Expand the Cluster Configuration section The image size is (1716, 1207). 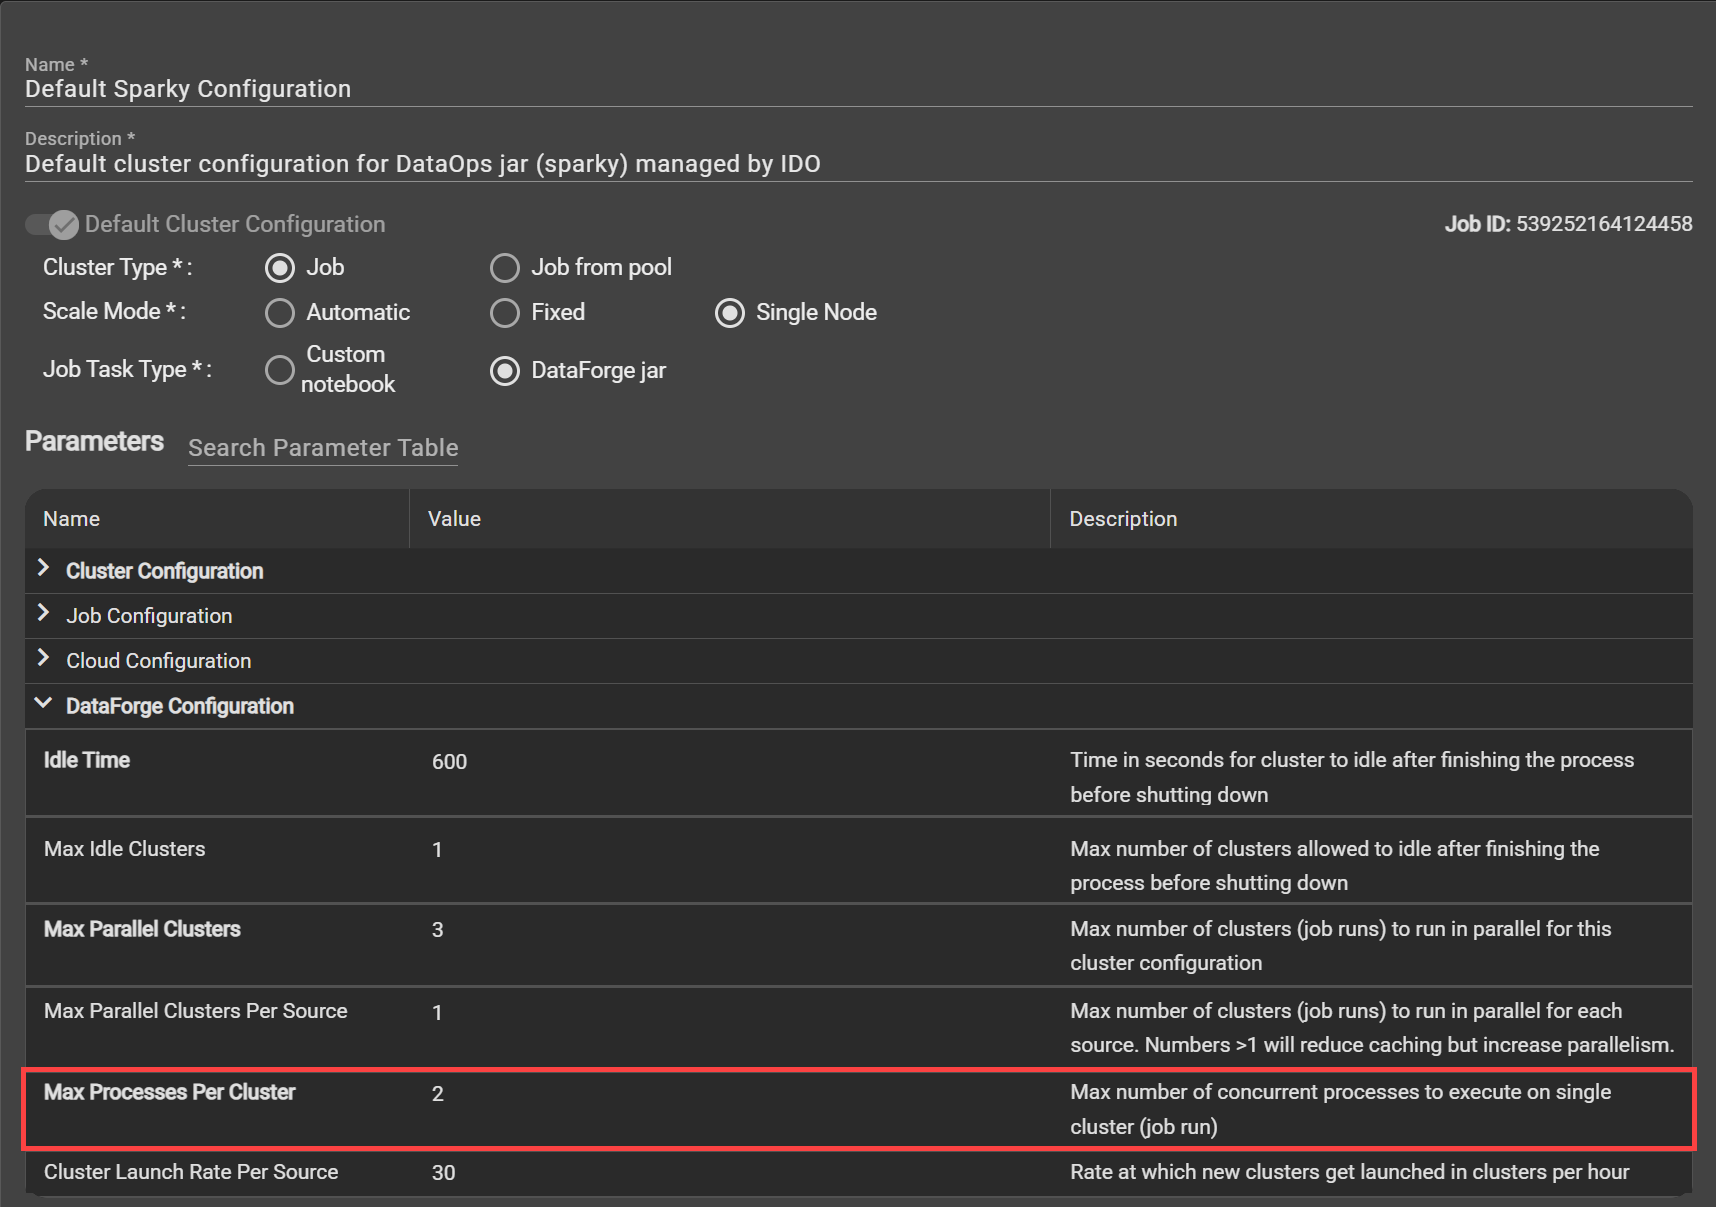tap(44, 570)
